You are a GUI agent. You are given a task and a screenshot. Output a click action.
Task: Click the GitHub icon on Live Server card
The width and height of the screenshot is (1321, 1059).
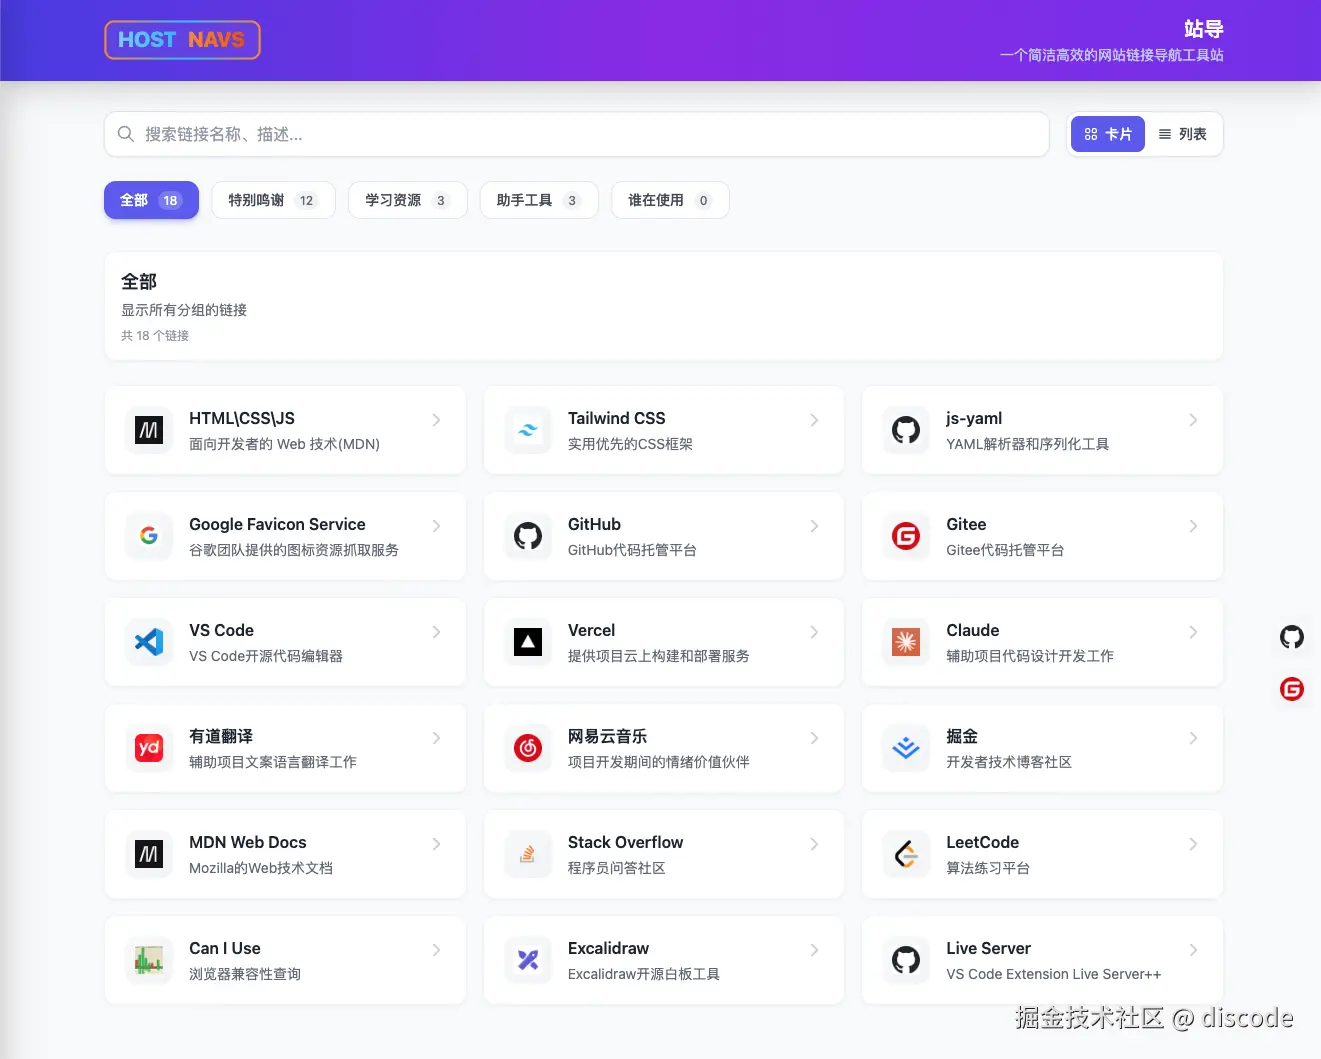pyautogui.click(x=906, y=960)
